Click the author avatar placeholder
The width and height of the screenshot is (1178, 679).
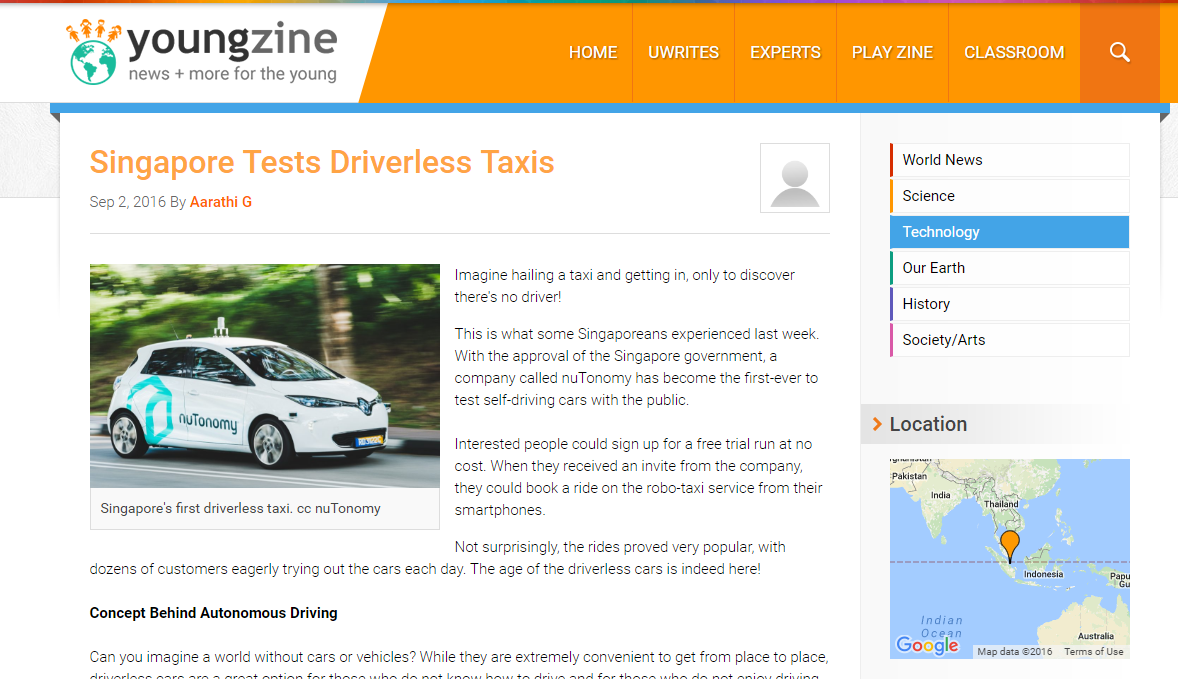[x=795, y=178]
